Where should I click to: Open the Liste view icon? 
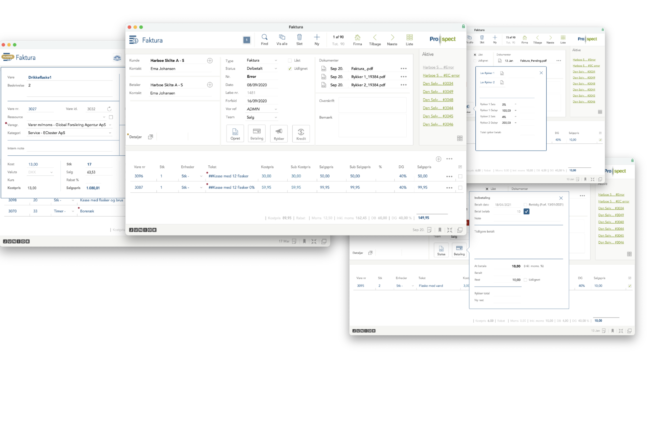point(408,38)
